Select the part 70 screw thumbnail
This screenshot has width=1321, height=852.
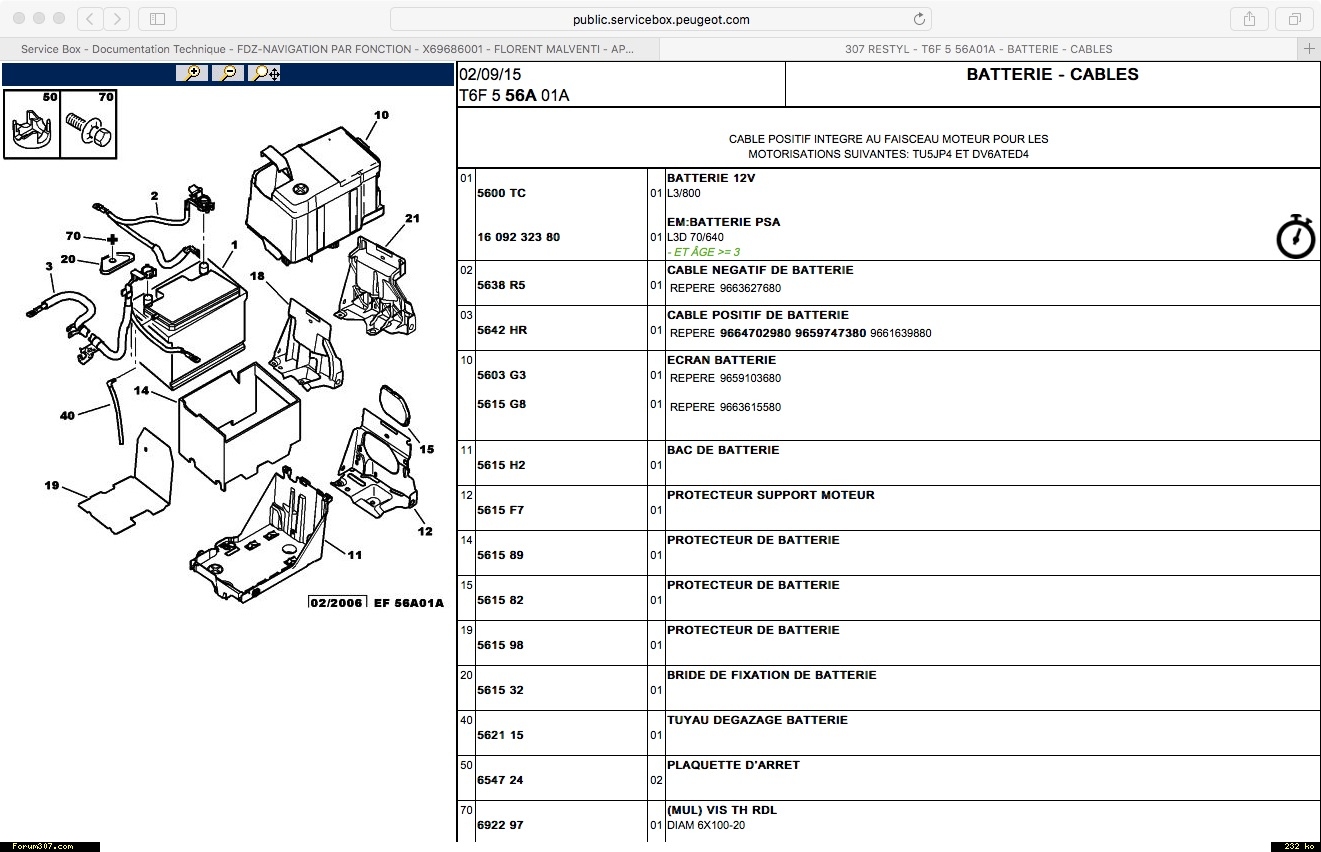tap(88, 124)
